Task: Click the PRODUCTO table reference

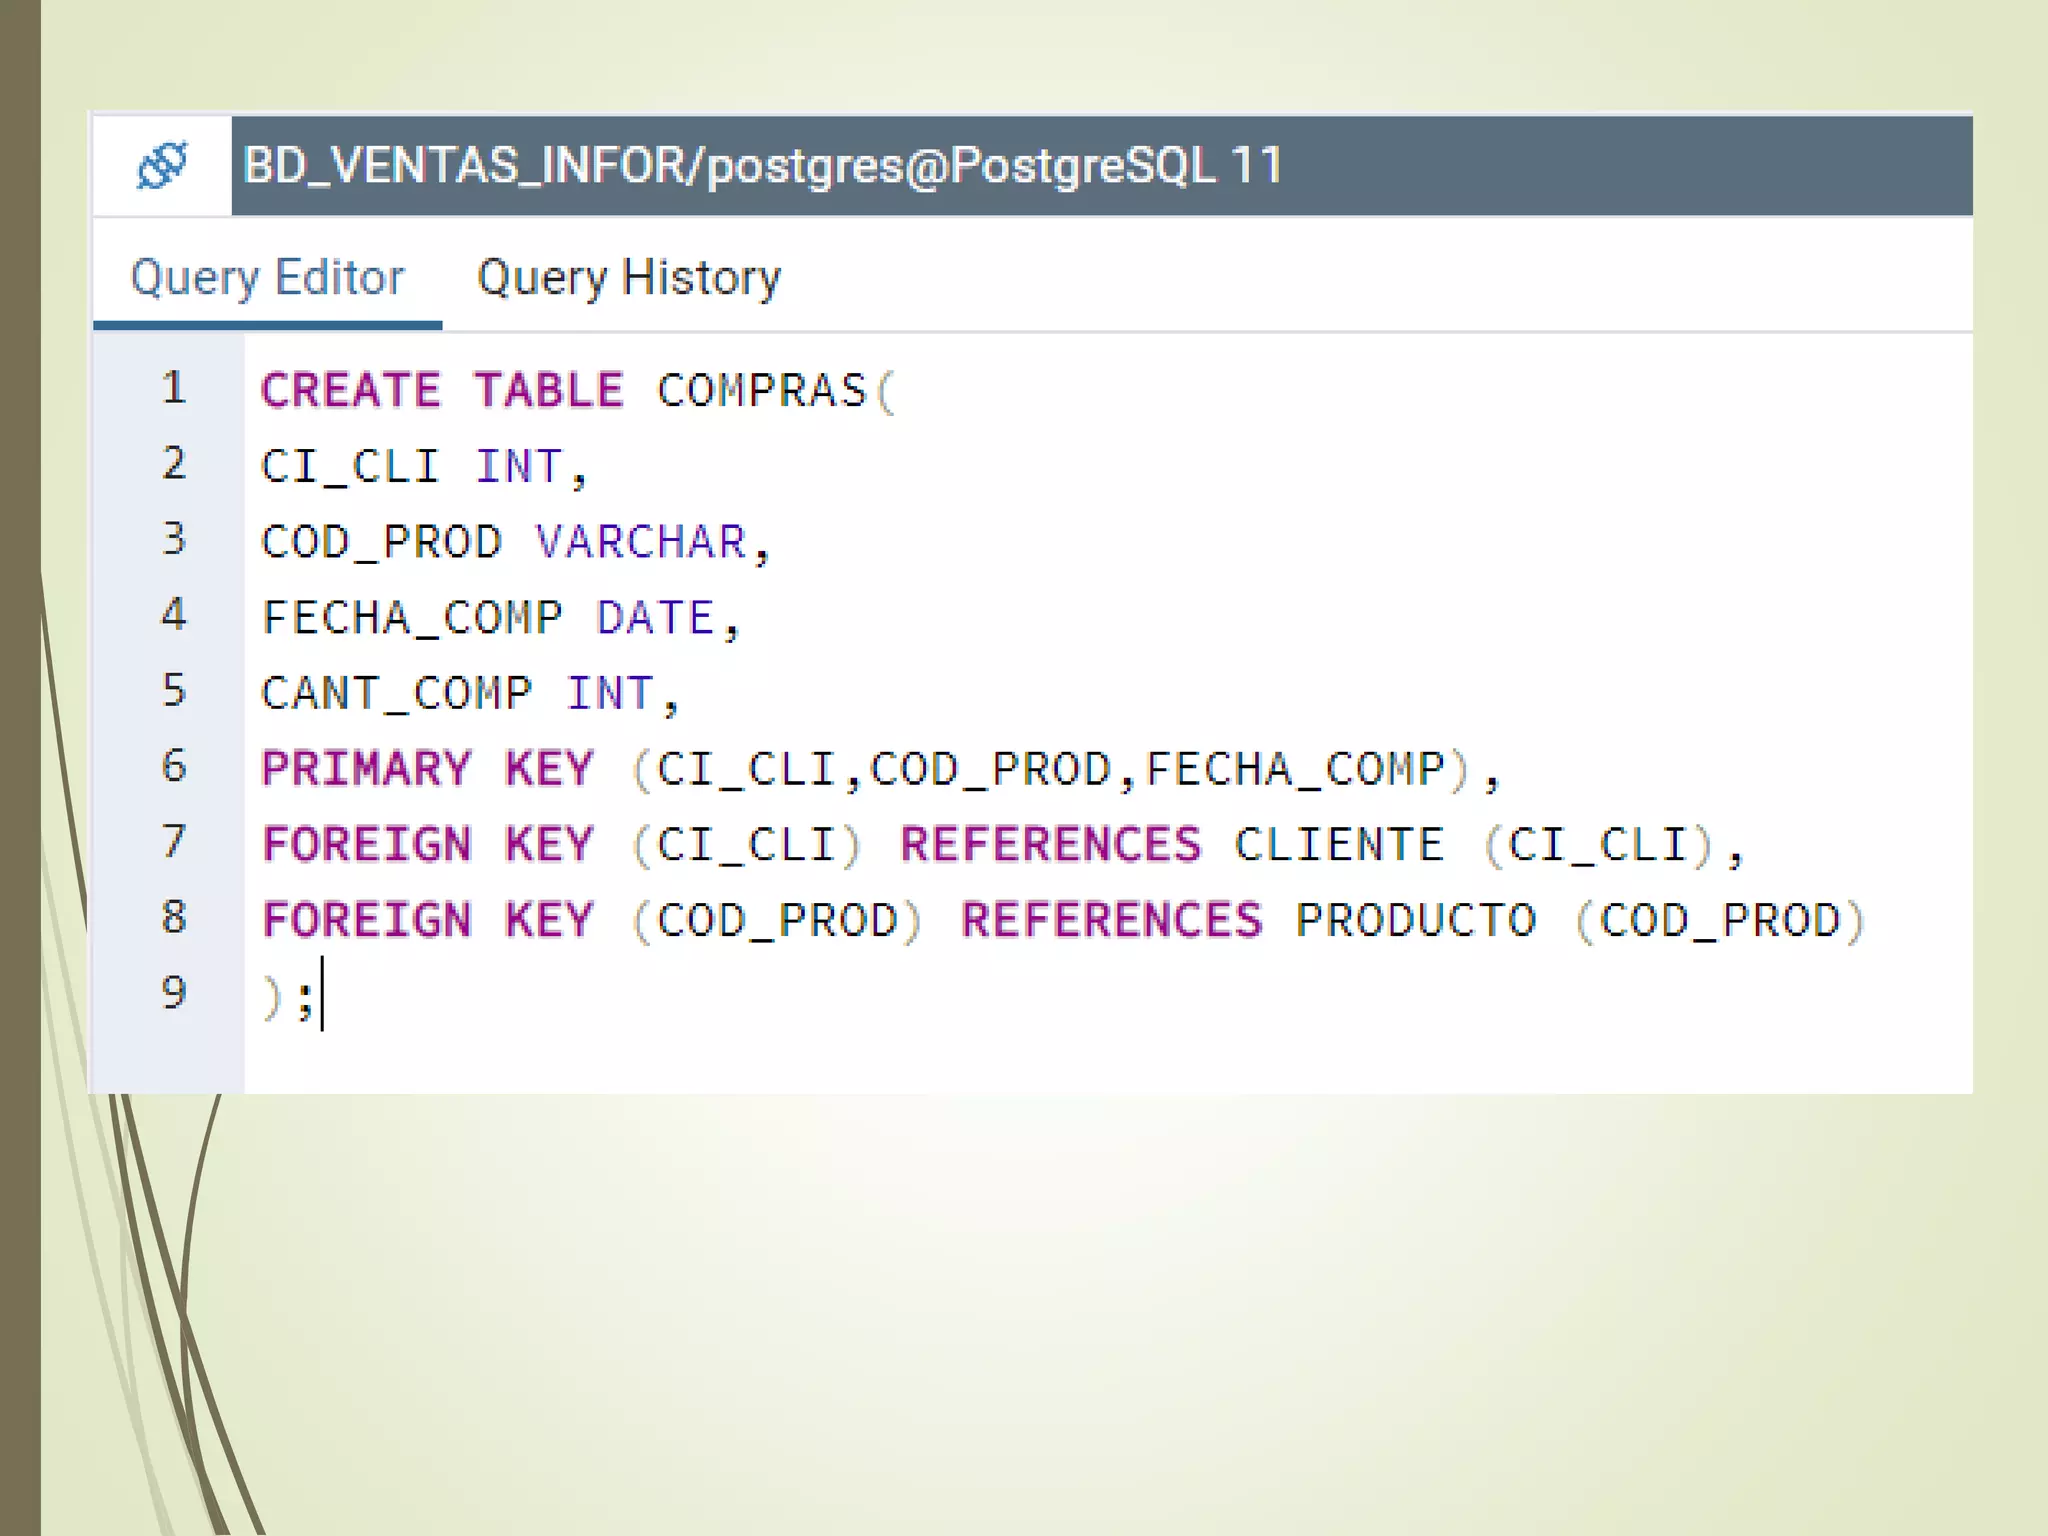Action: coord(1416,921)
